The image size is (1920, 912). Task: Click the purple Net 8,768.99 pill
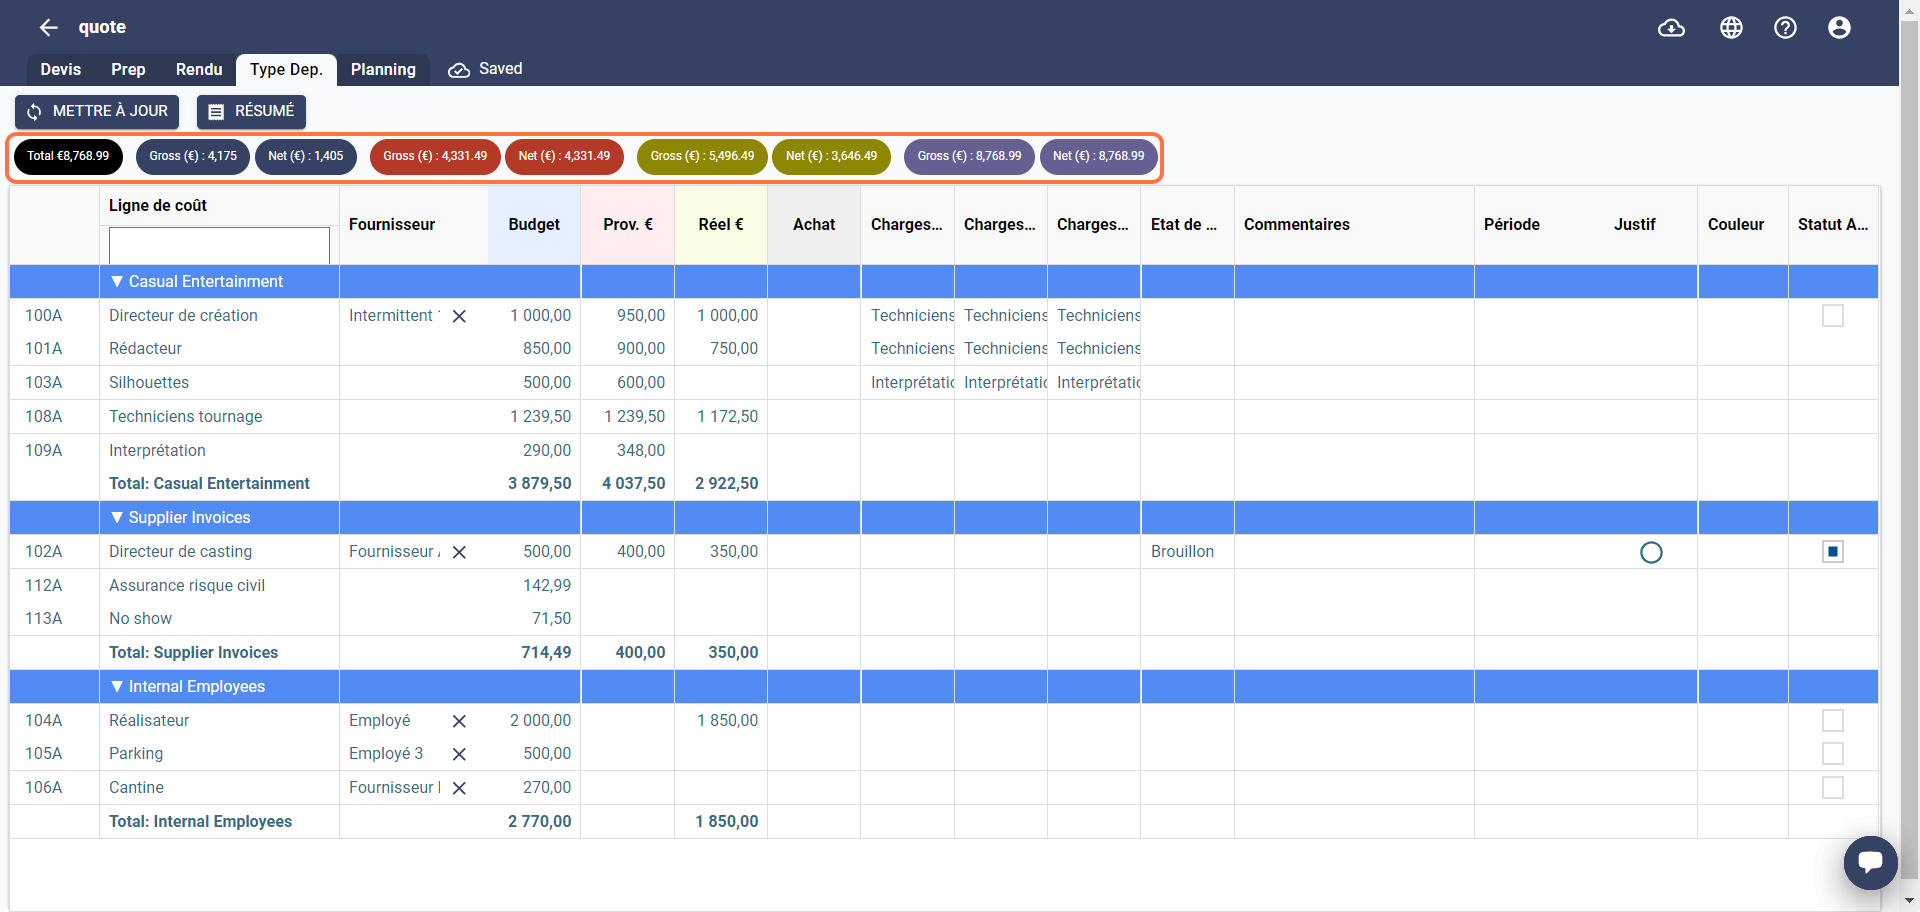tap(1098, 157)
